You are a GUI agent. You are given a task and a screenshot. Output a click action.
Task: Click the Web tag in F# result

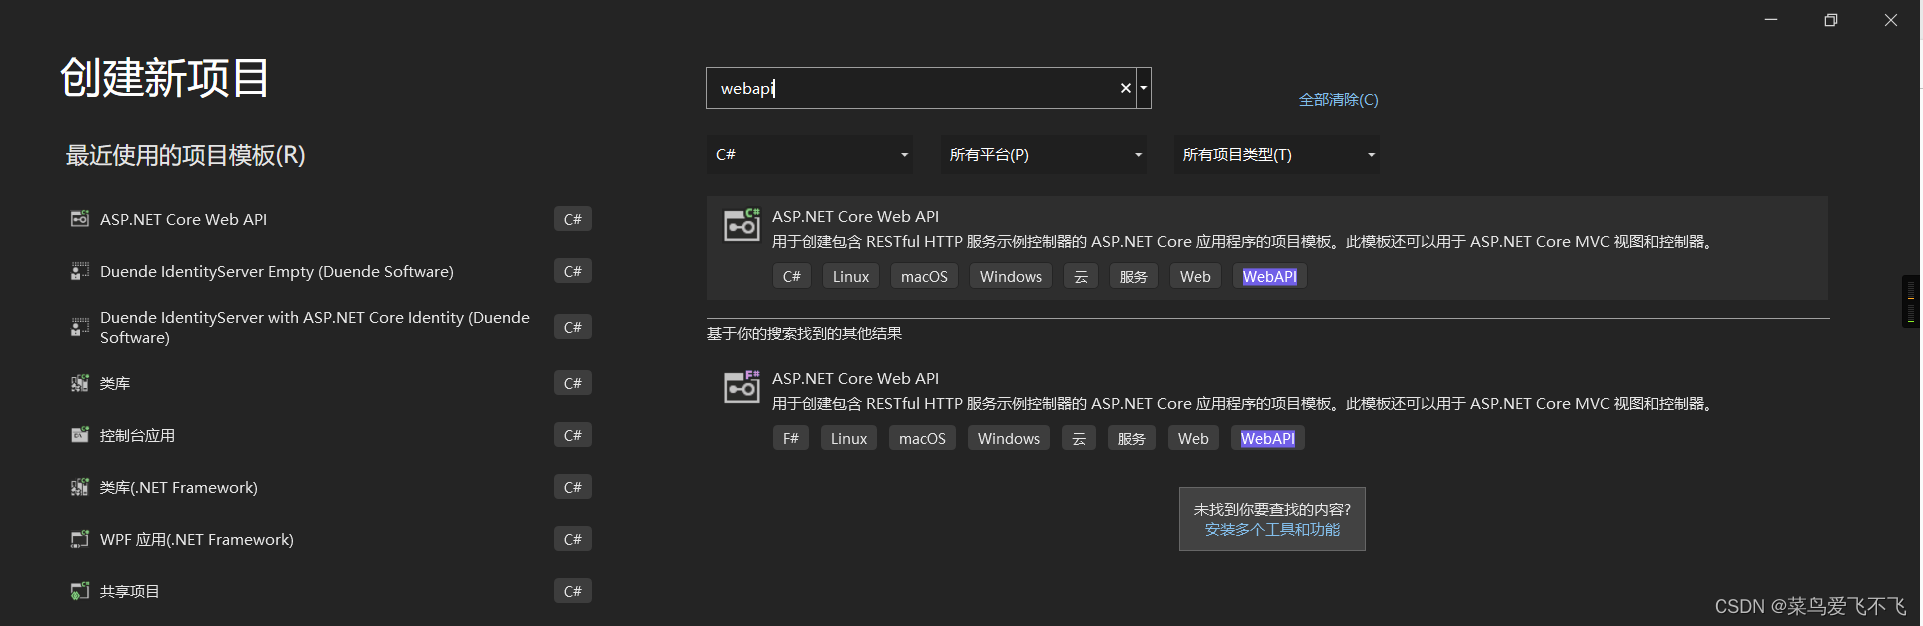[1193, 439]
